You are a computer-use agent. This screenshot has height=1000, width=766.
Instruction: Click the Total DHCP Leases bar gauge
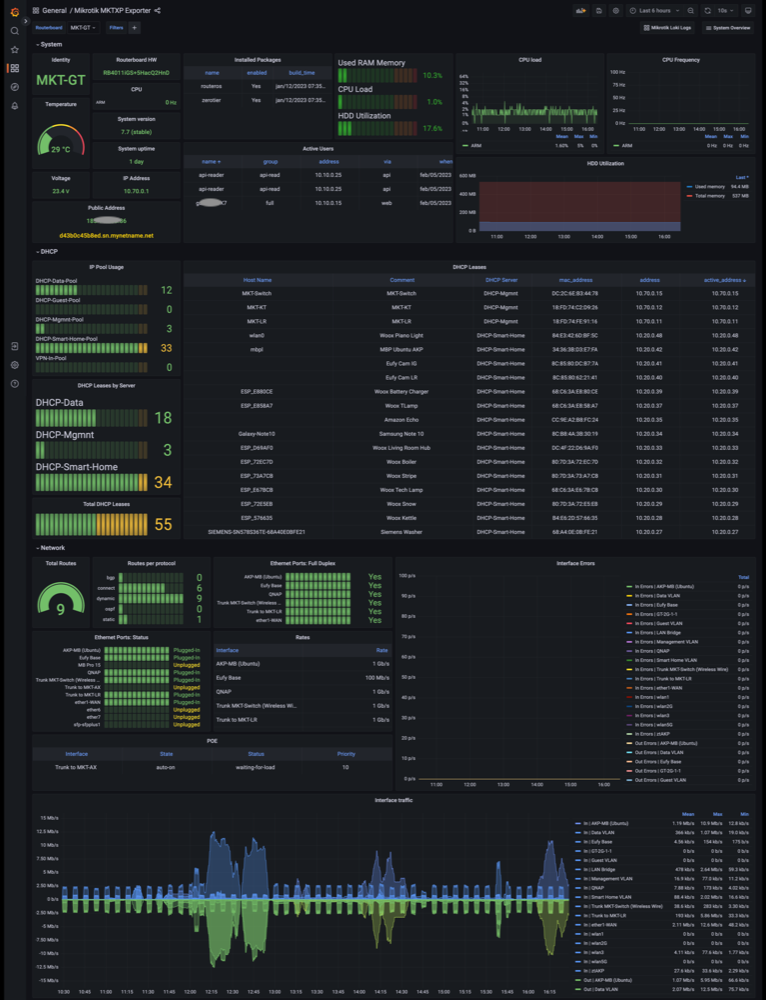pyautogui.click(x=91, y=525)
